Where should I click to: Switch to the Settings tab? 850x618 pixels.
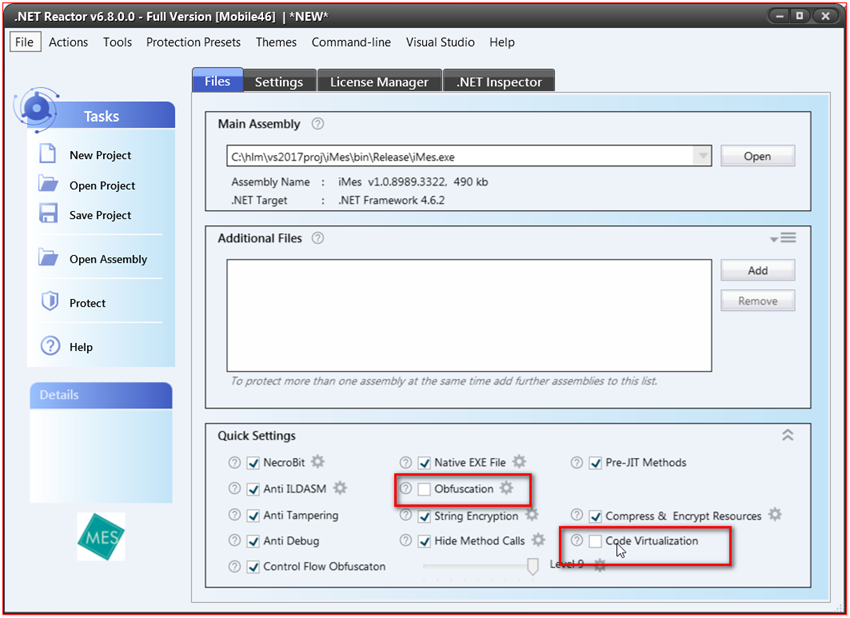point(279,81)
